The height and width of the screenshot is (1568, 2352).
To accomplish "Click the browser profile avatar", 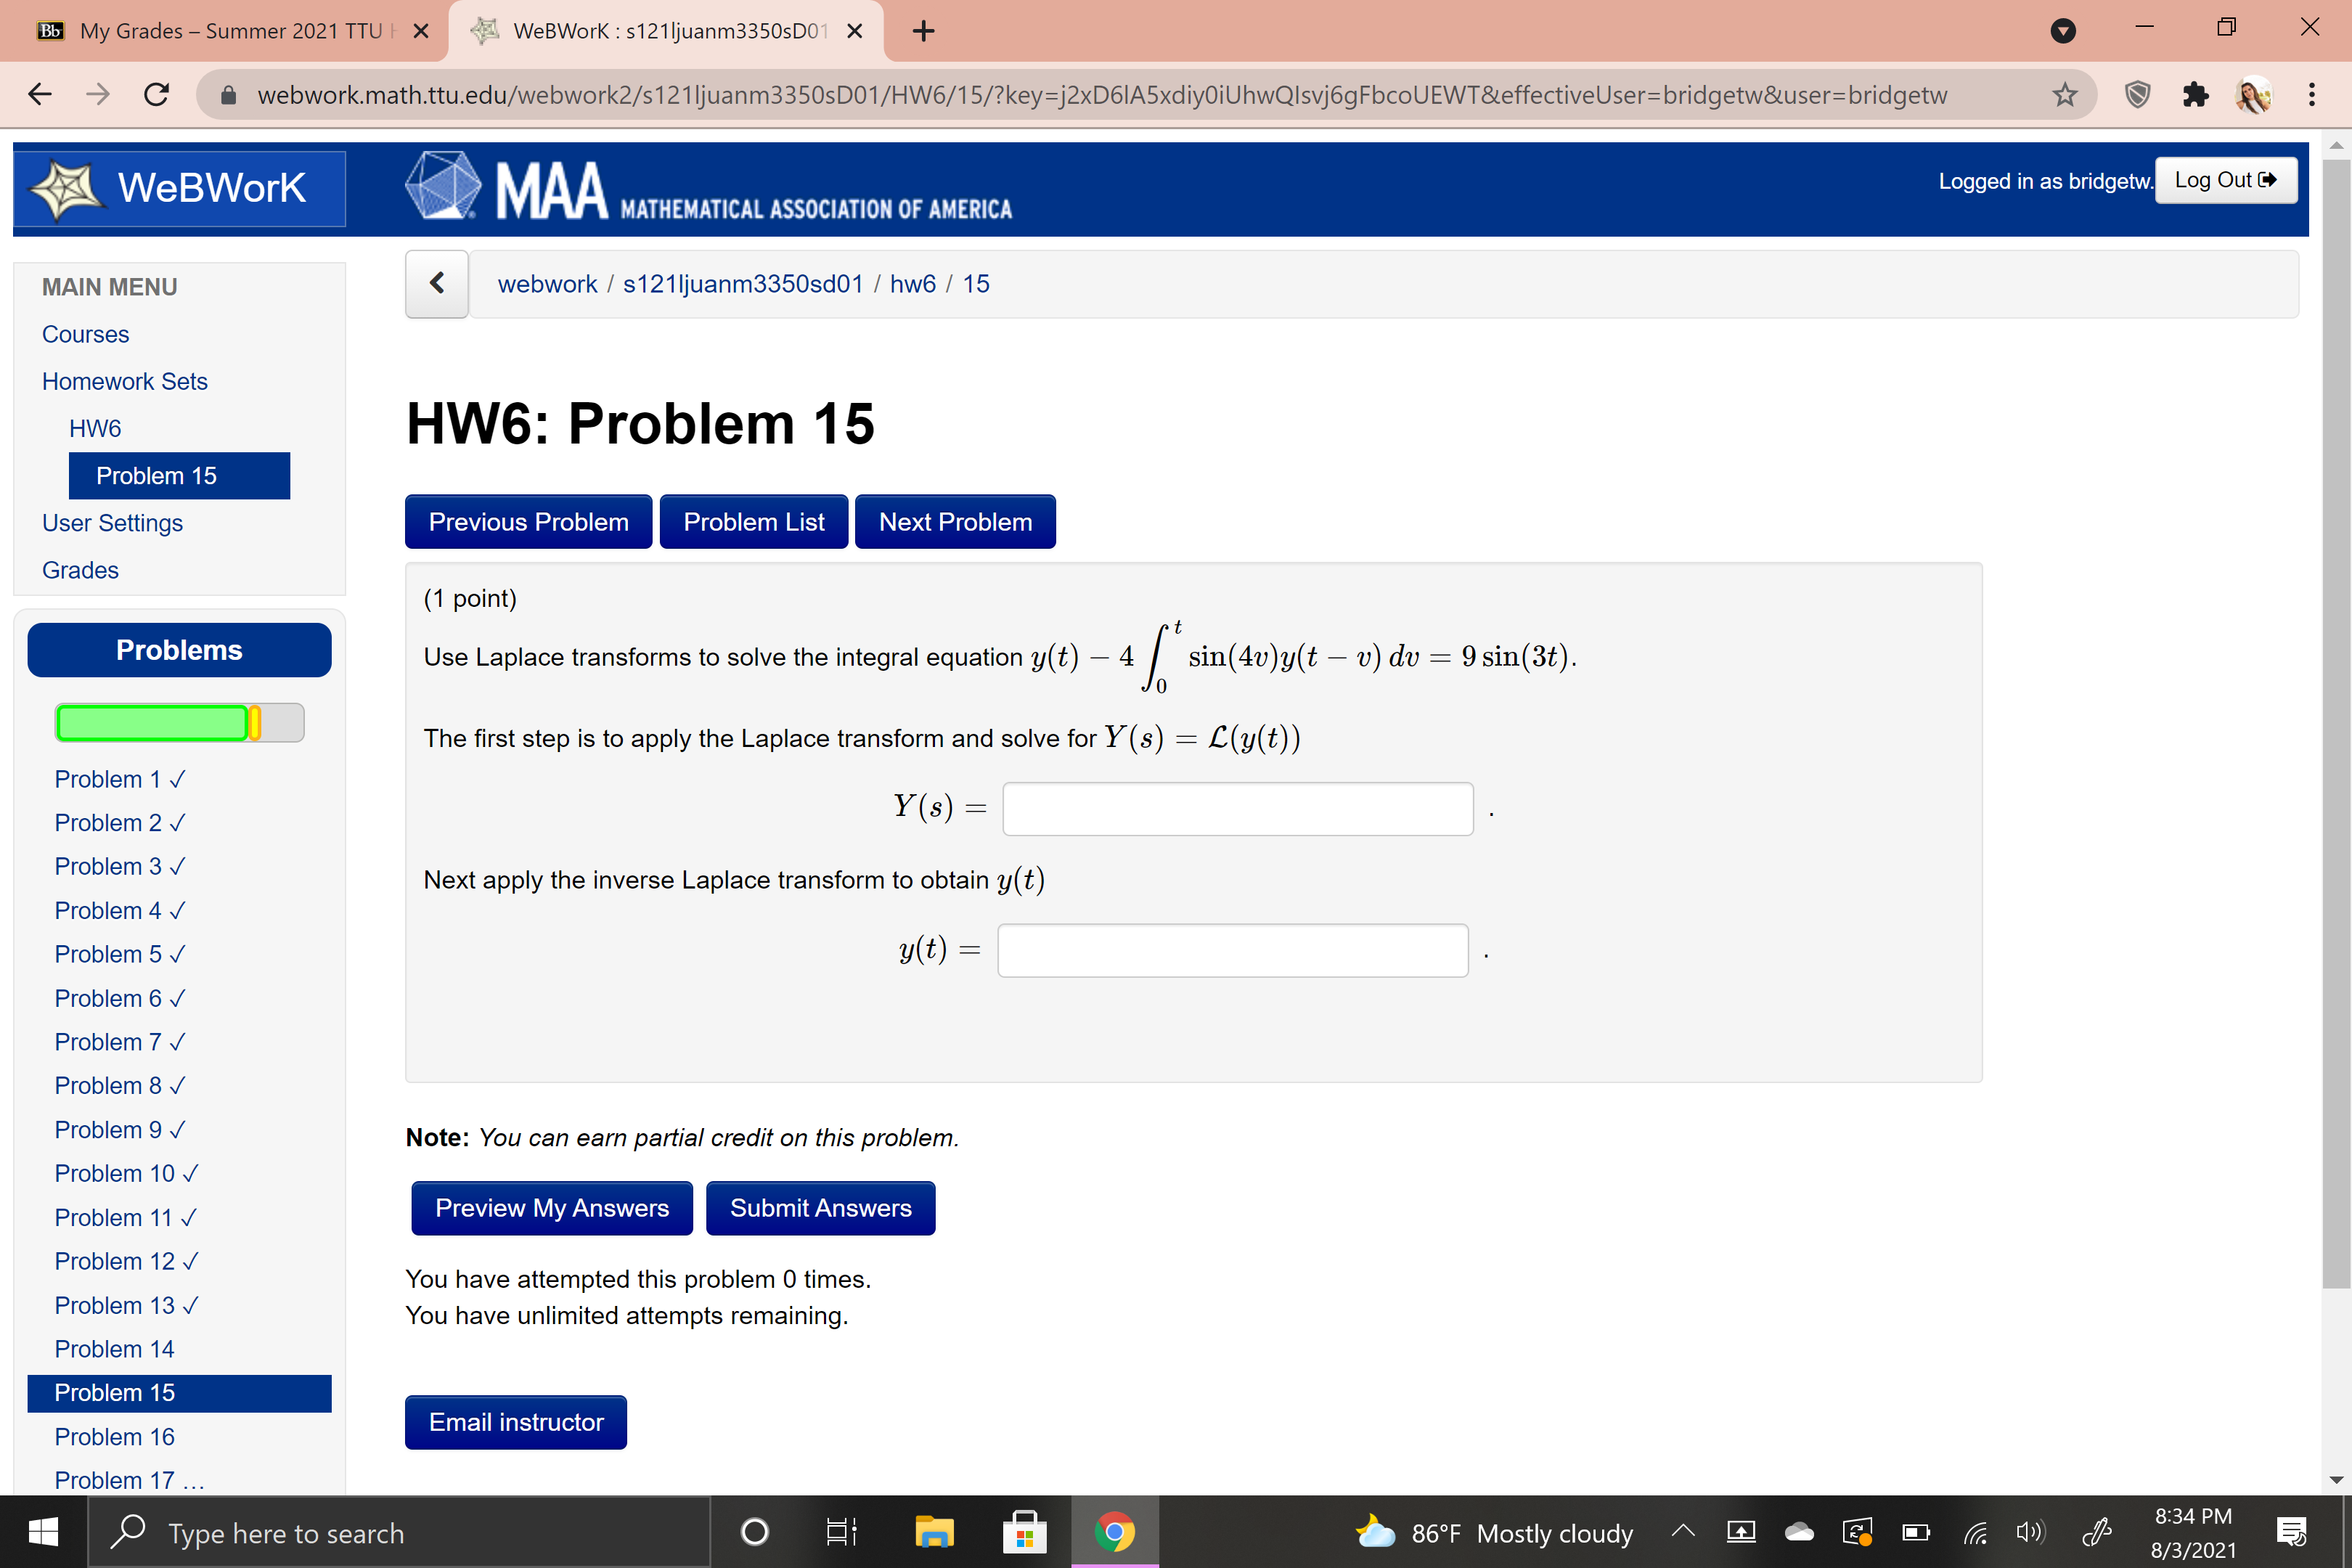I will coord(2254,94).
